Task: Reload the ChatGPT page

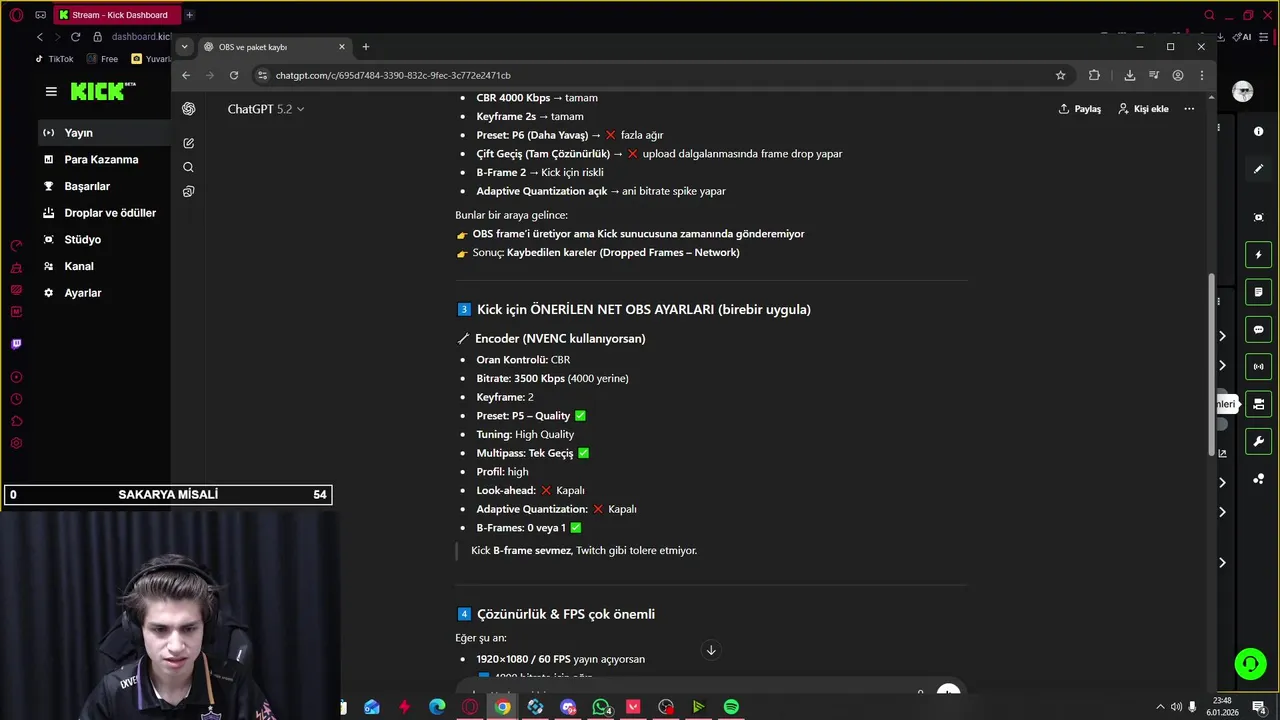Action: click(x=234, y=75)
